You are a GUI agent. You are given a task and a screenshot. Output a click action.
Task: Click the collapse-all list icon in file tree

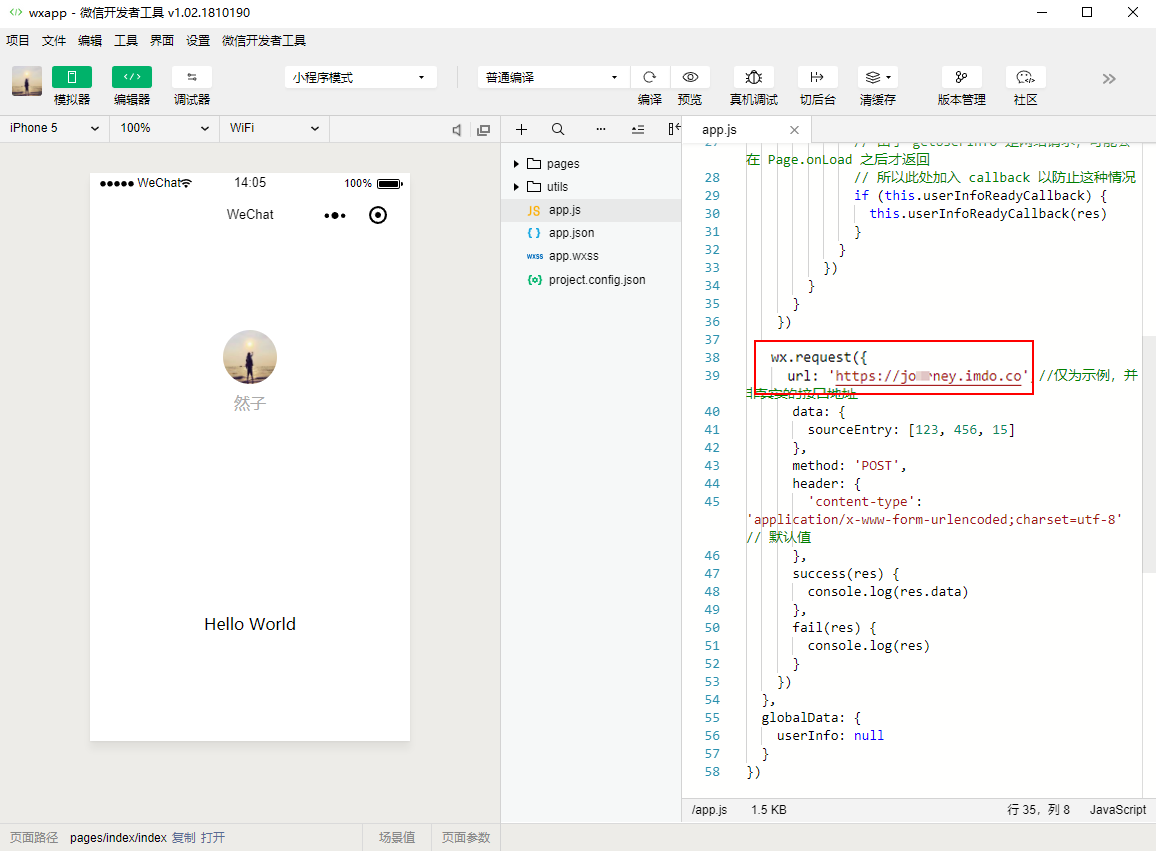pos(638,130)
